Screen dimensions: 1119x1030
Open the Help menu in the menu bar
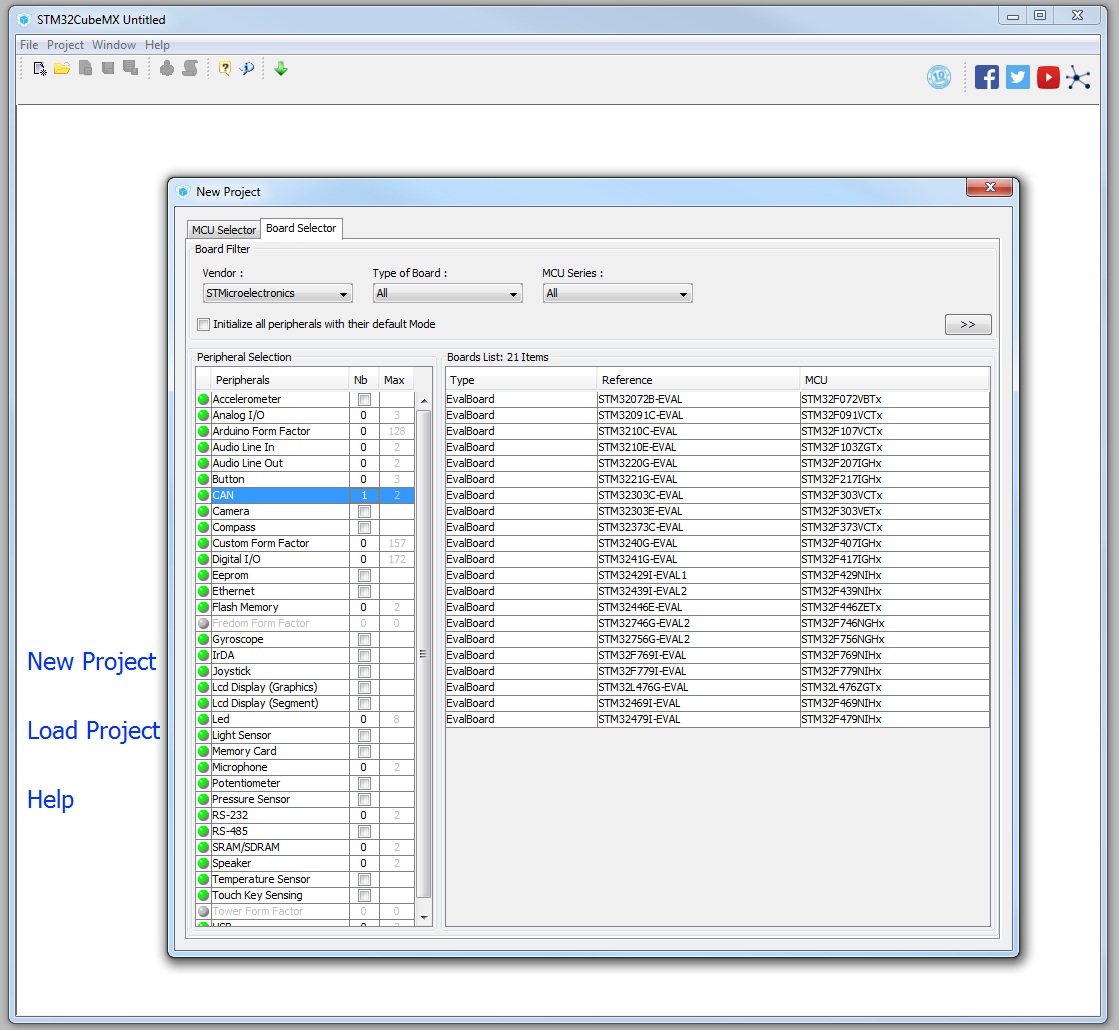(157, 44)
